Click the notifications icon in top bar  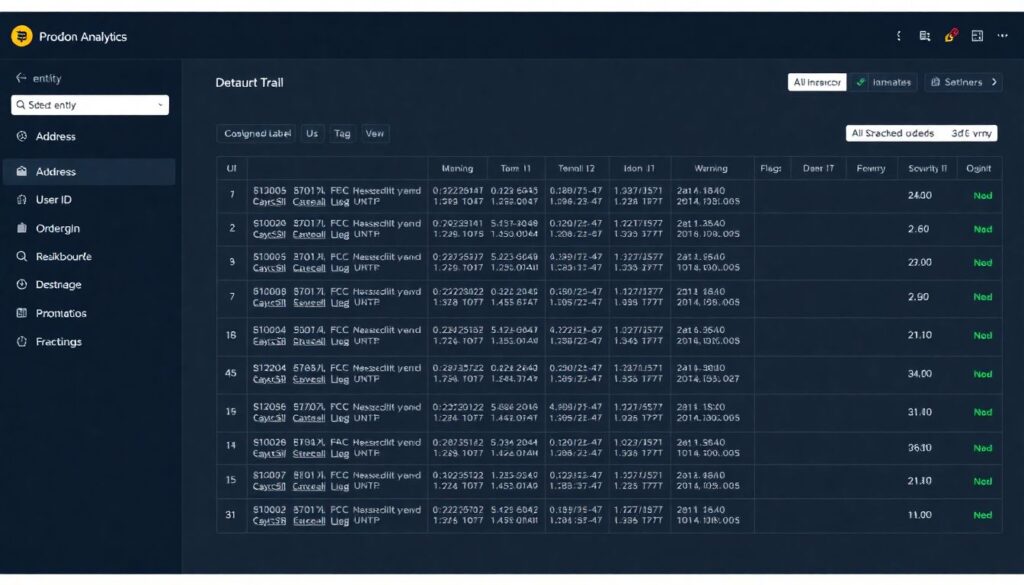click(897, 35)
